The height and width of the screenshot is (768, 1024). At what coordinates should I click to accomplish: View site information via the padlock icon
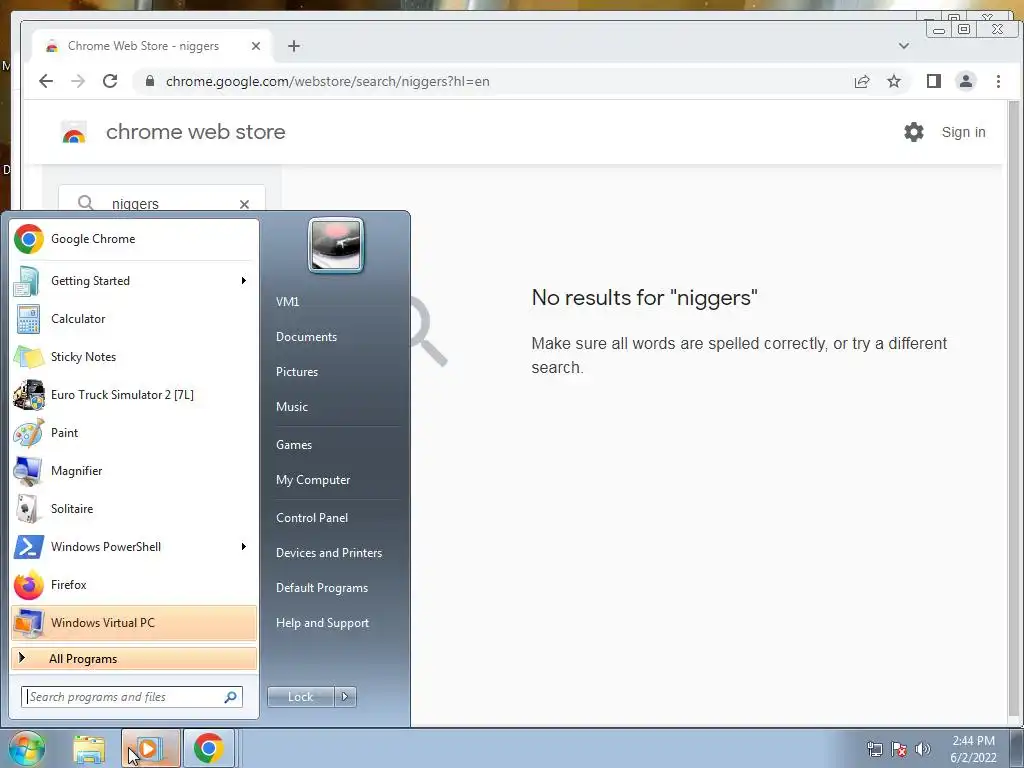(x=150, y=81)
